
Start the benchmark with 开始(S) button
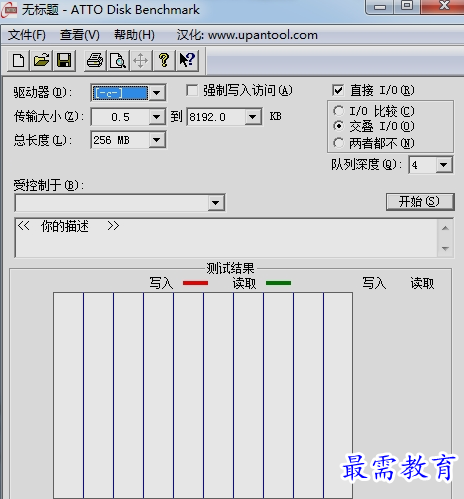tap(420, 201)
